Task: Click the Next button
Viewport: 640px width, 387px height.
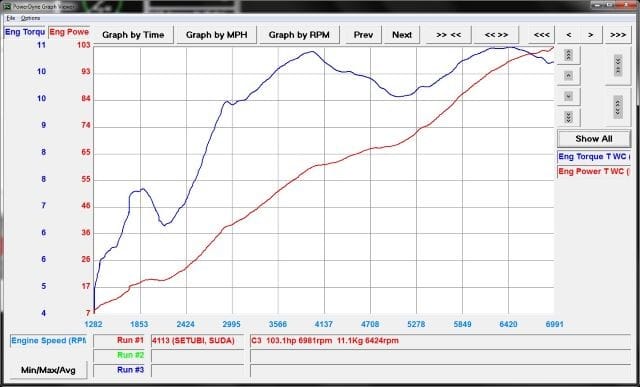Action: pyautogui.click(x=402, y=35)
